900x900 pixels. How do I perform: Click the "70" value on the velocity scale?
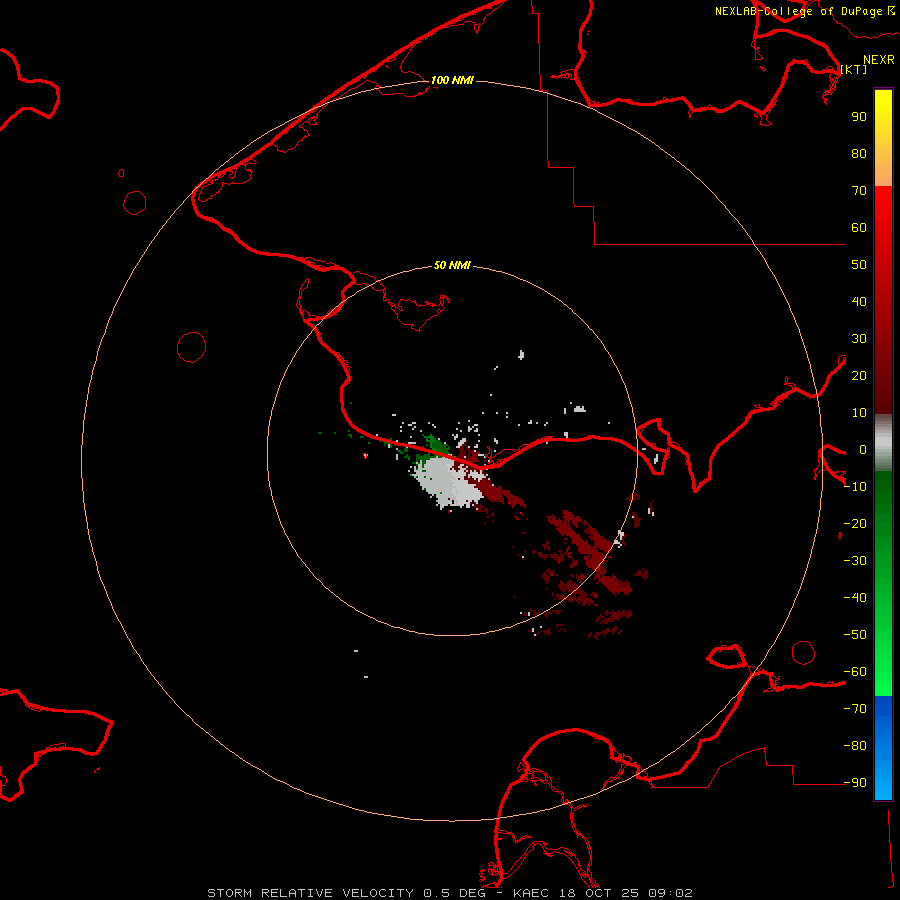(859, 191)
